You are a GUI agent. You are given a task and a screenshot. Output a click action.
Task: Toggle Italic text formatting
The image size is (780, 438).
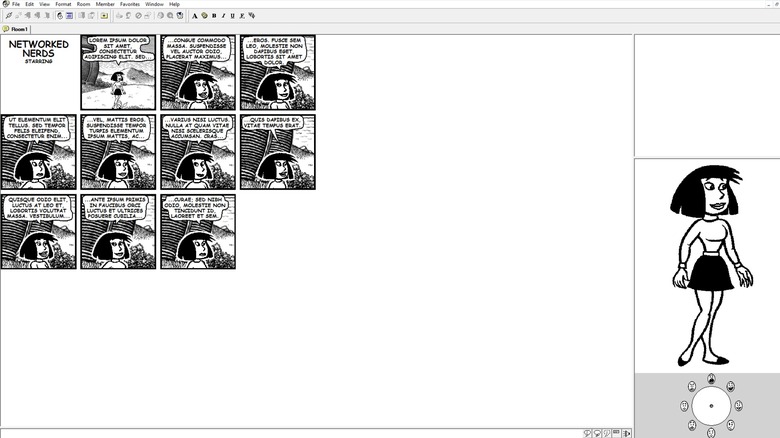pyautogui.click(x=223, y=16)
